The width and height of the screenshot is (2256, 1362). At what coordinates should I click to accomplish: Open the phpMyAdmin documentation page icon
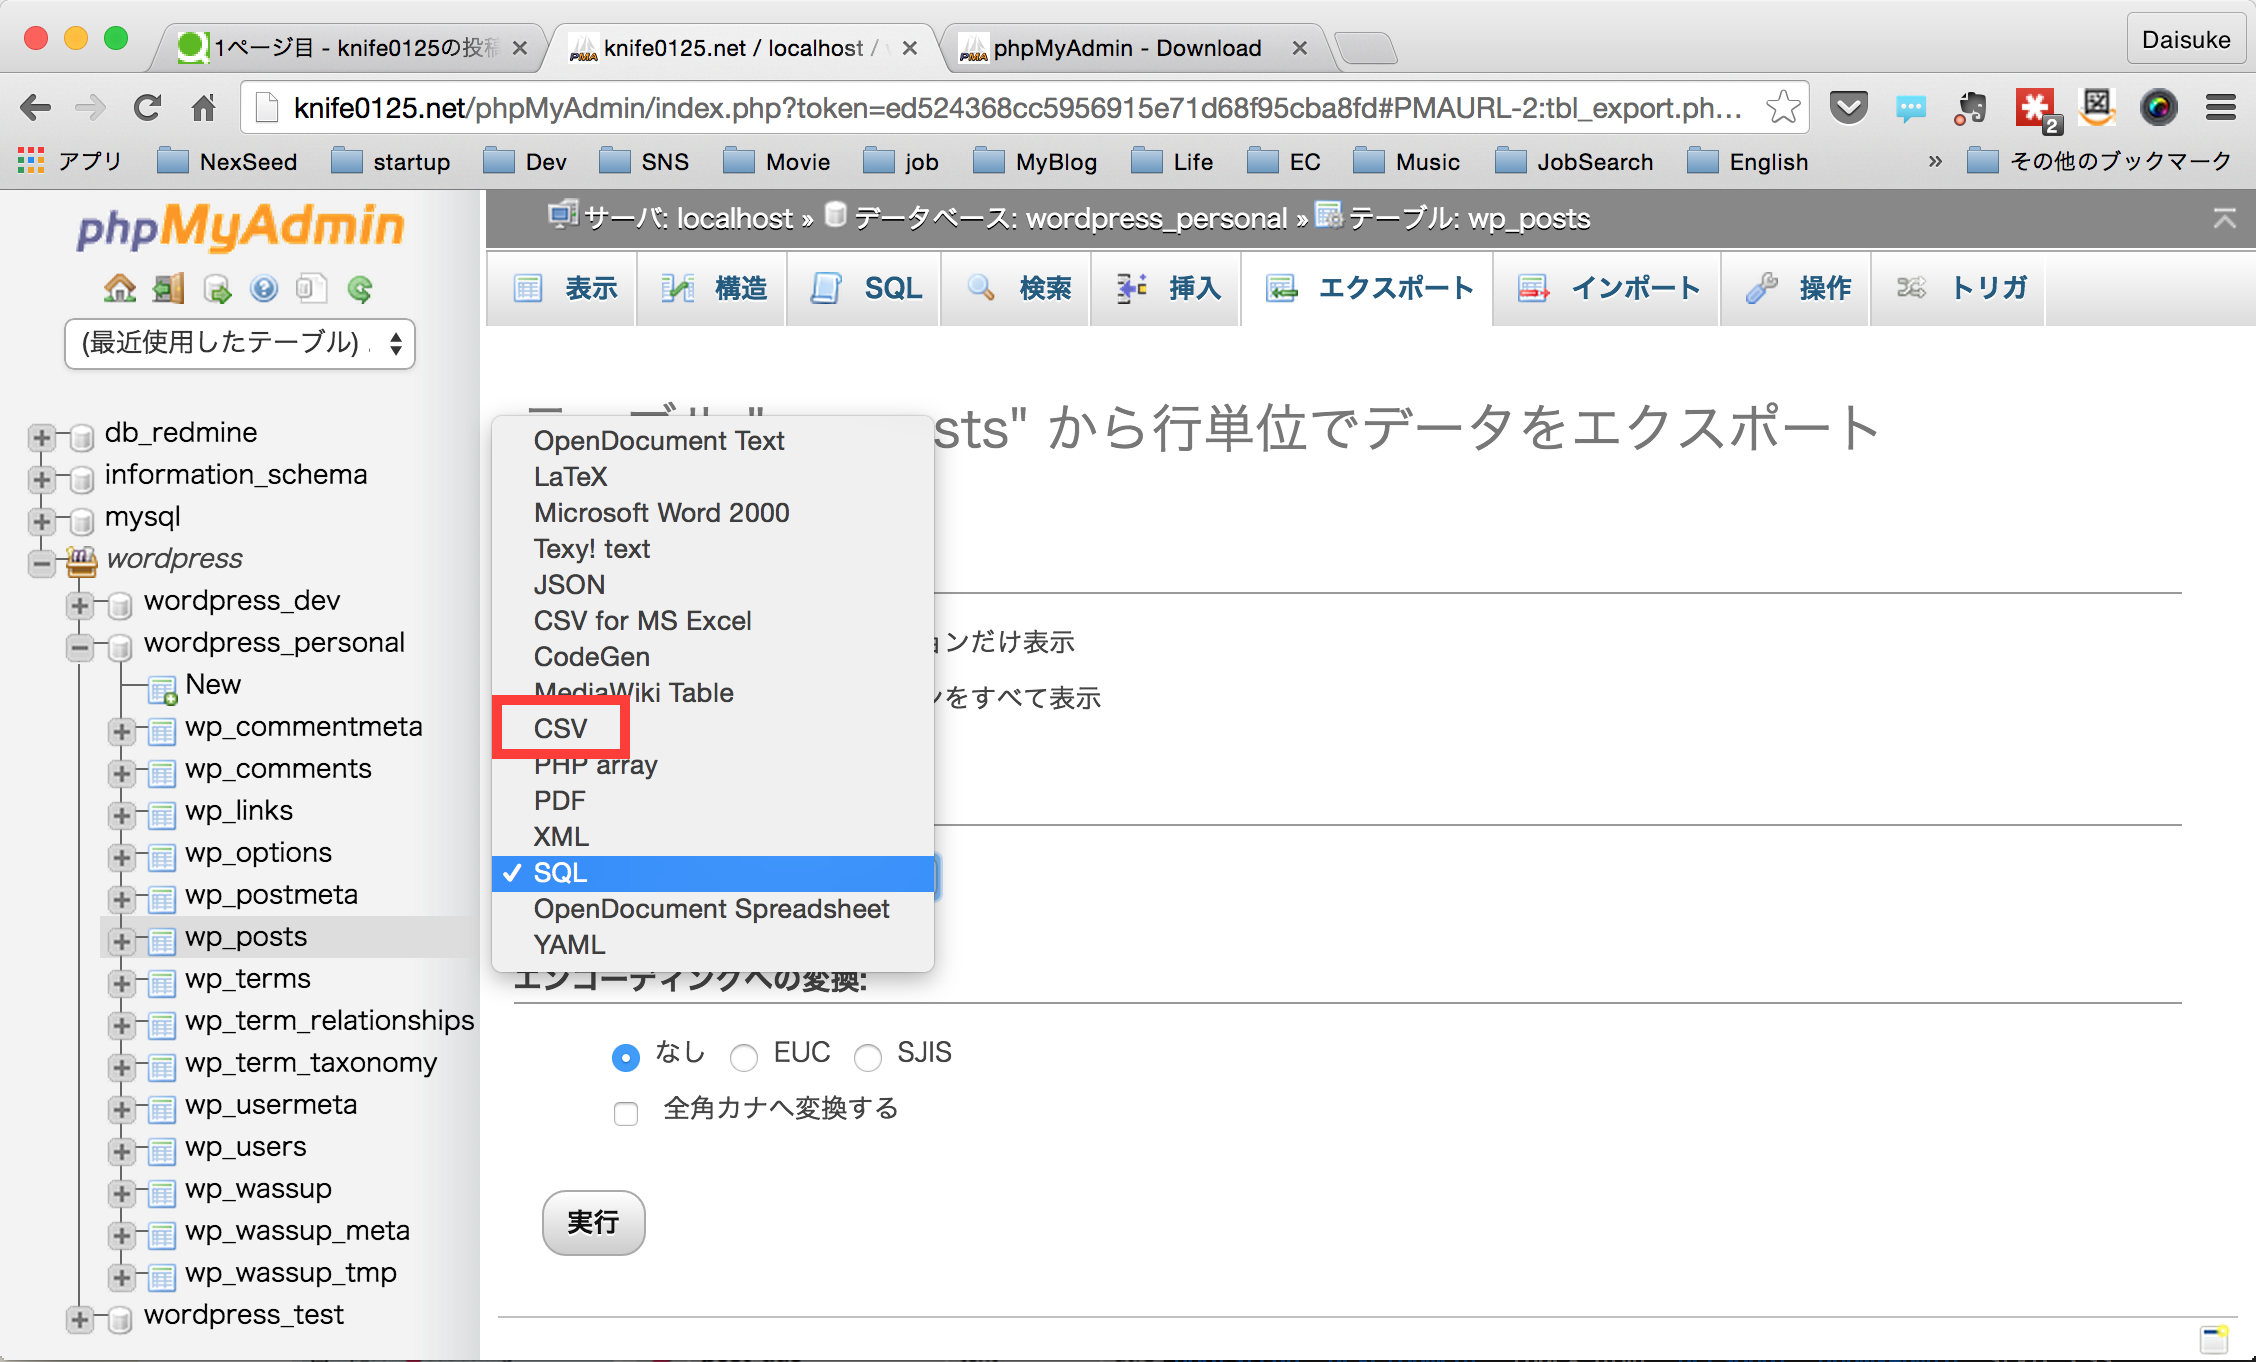point(312,289)
